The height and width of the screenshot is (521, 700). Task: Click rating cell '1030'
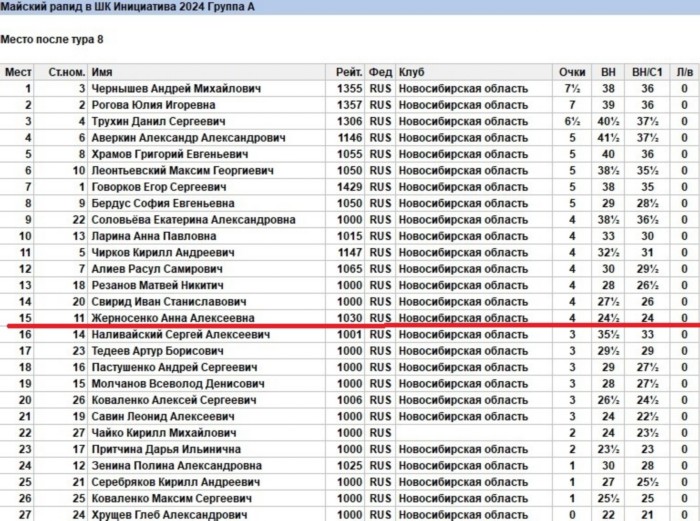tap(350, 318)
